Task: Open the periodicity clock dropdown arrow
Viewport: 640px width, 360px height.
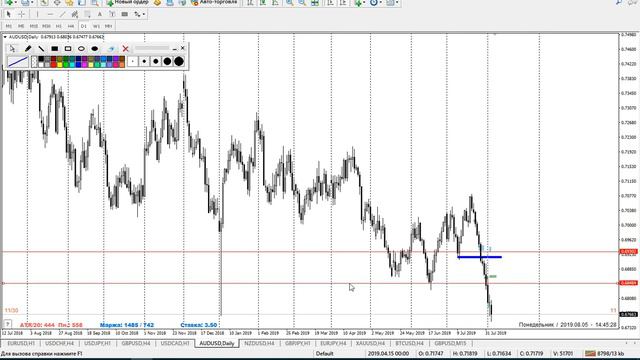Action: pyautogui.click(x=380, y=2)
